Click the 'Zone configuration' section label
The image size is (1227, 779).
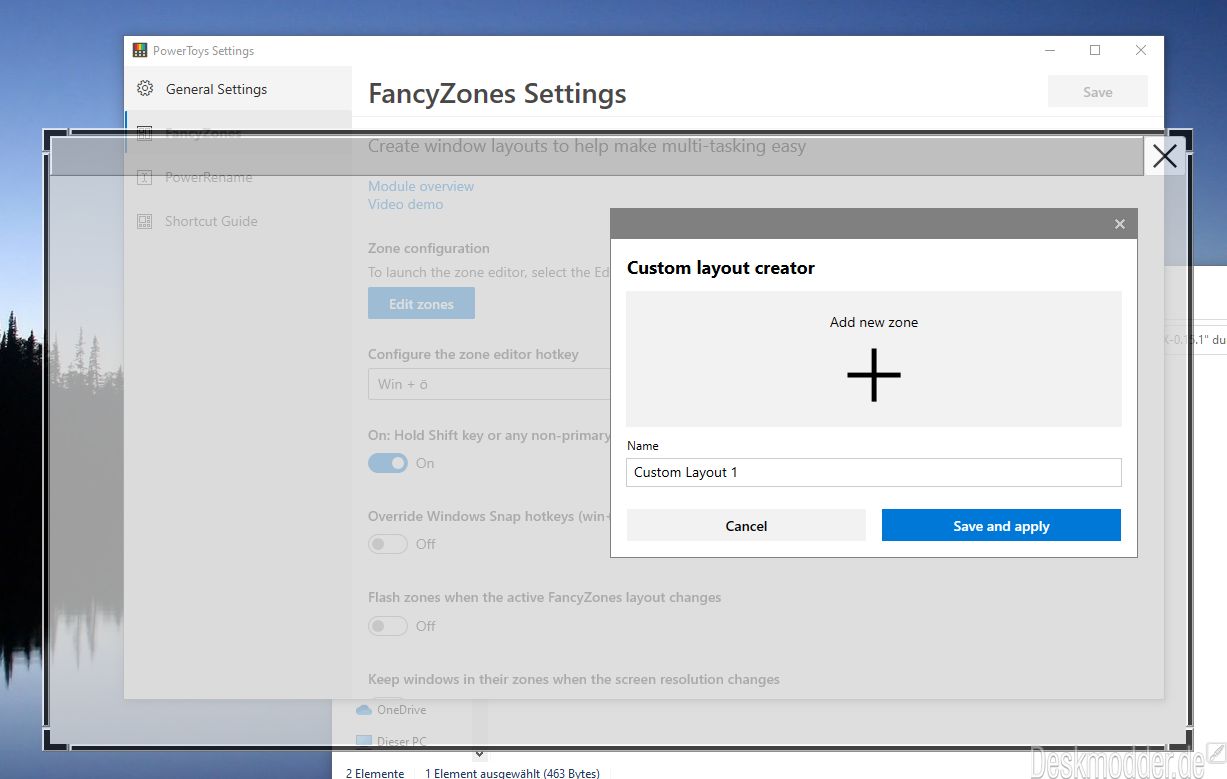pyautogui.click(x=429, y=248)
